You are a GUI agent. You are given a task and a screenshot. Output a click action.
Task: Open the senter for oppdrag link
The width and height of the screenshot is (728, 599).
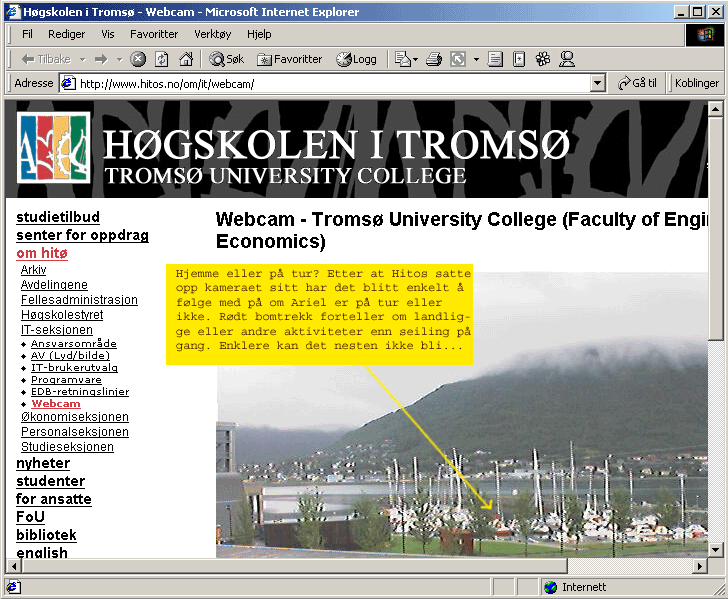82,235
